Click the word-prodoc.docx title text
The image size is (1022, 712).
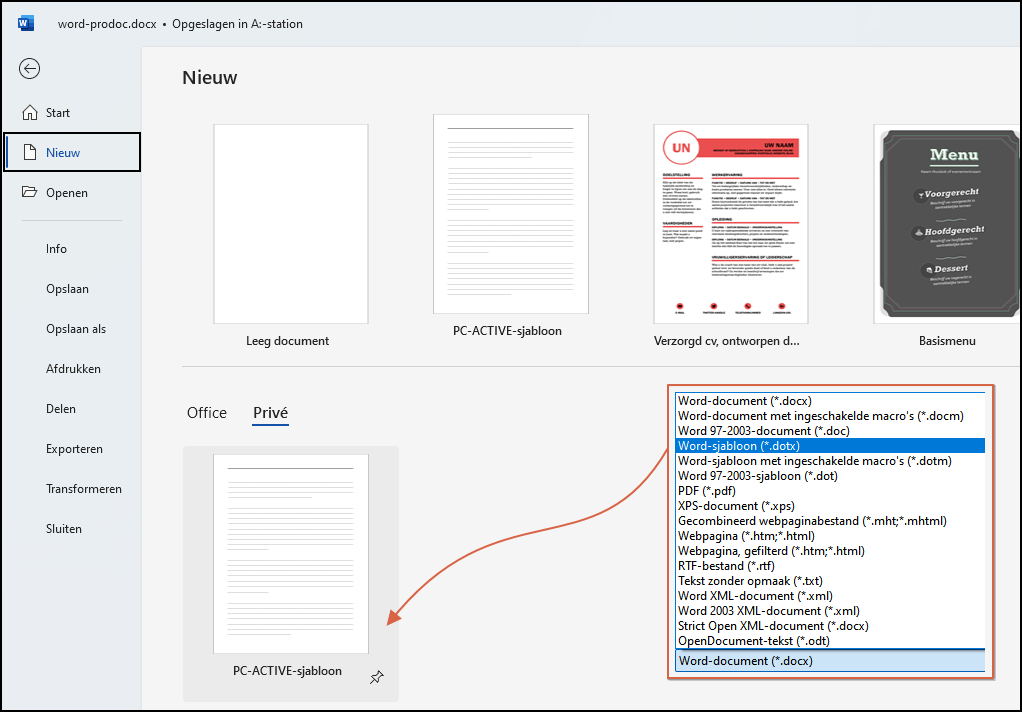107,24
